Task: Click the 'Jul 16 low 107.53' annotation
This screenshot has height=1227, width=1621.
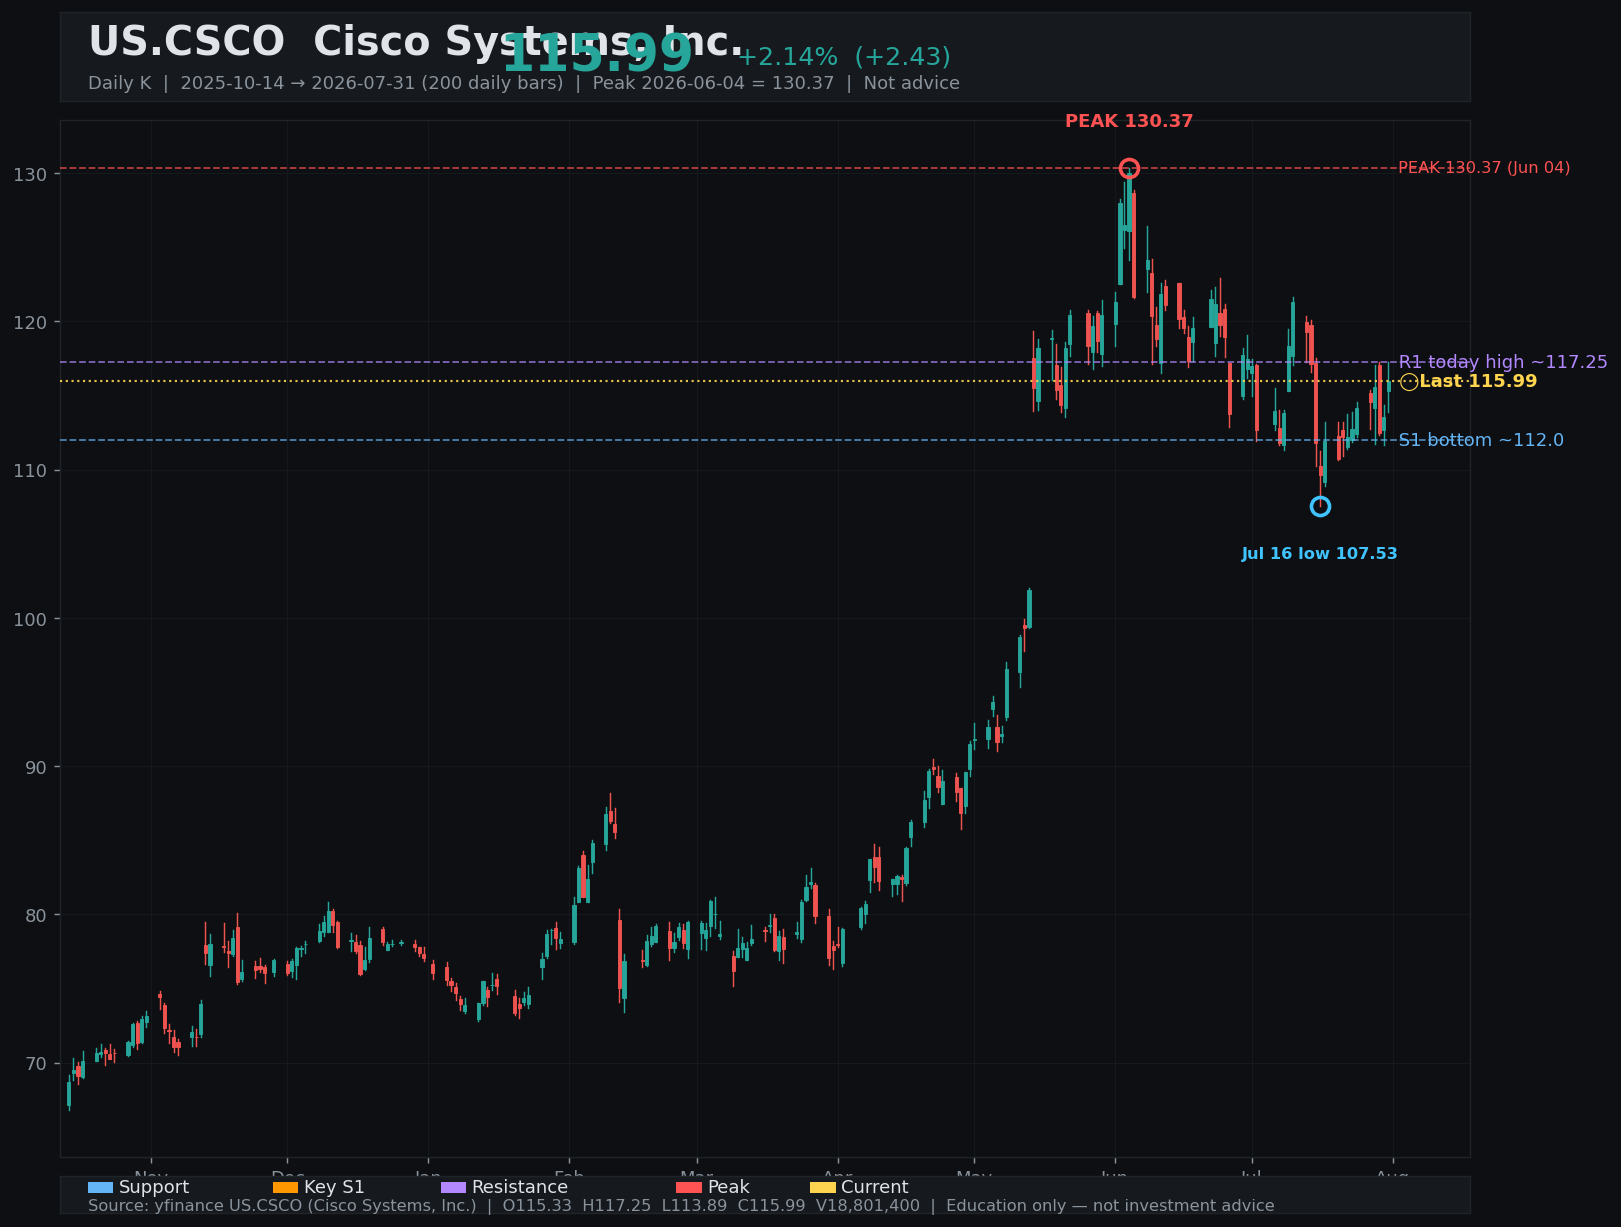Action: (1320, 554)
